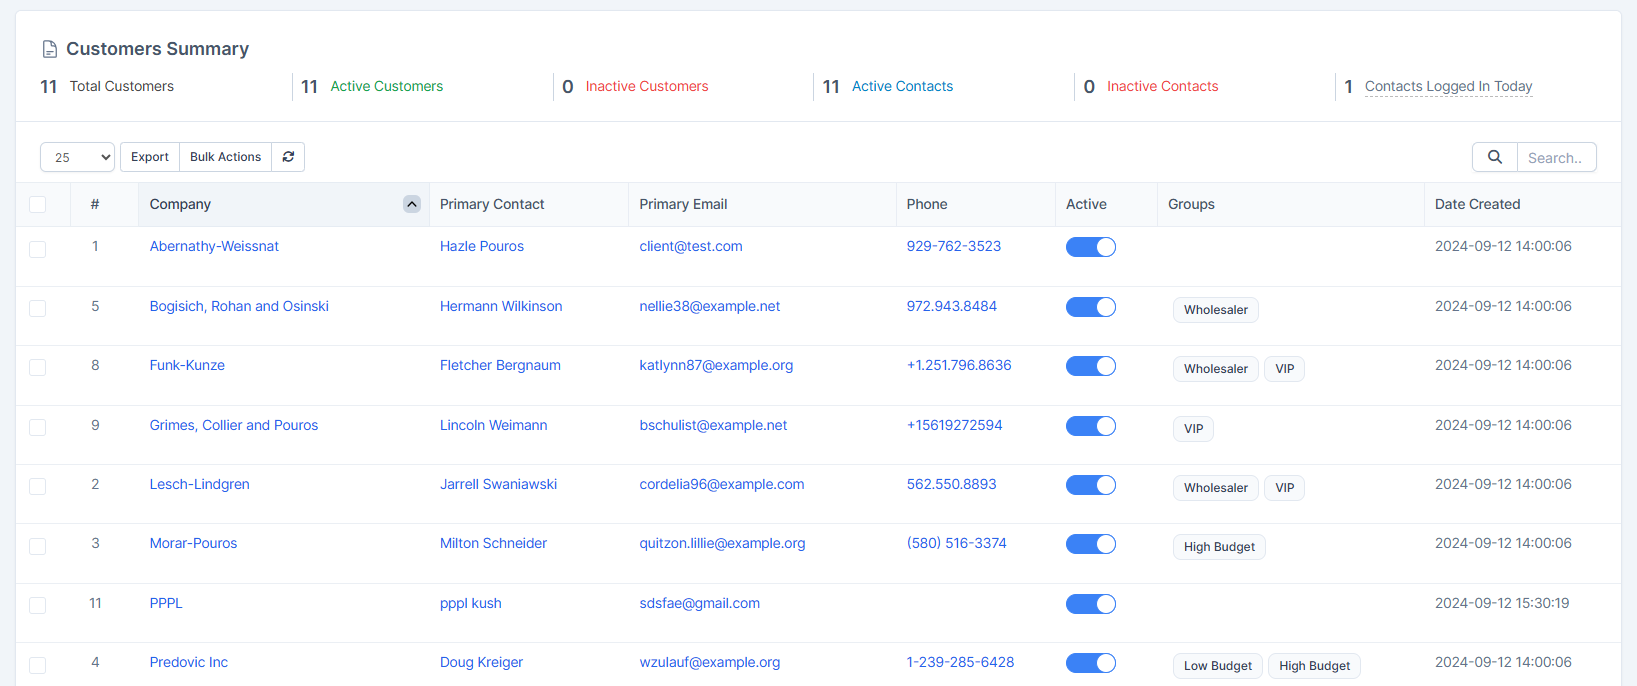1637x686 pixels.
Task: Open Lesch-Lindgren company link
Action: [200, 484]
